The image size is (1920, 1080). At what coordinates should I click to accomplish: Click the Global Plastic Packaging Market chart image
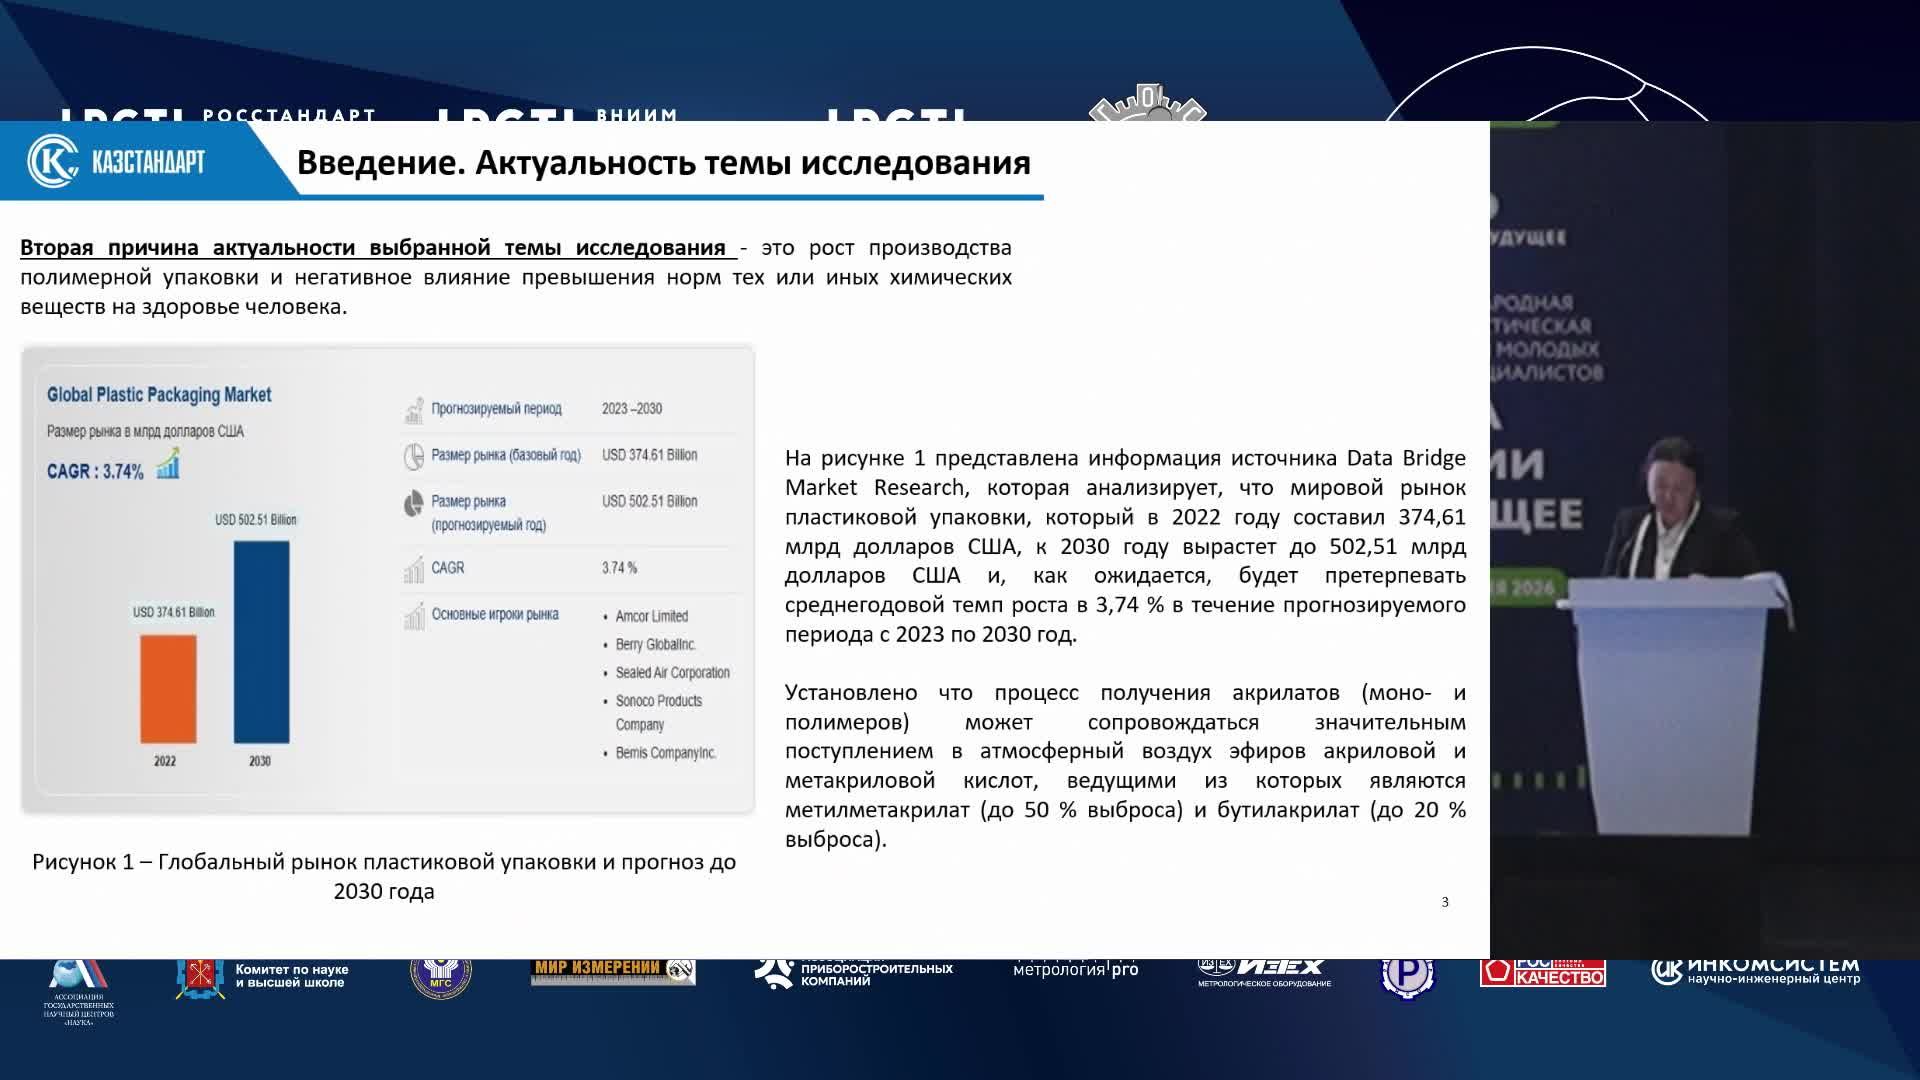pos(388,580)
